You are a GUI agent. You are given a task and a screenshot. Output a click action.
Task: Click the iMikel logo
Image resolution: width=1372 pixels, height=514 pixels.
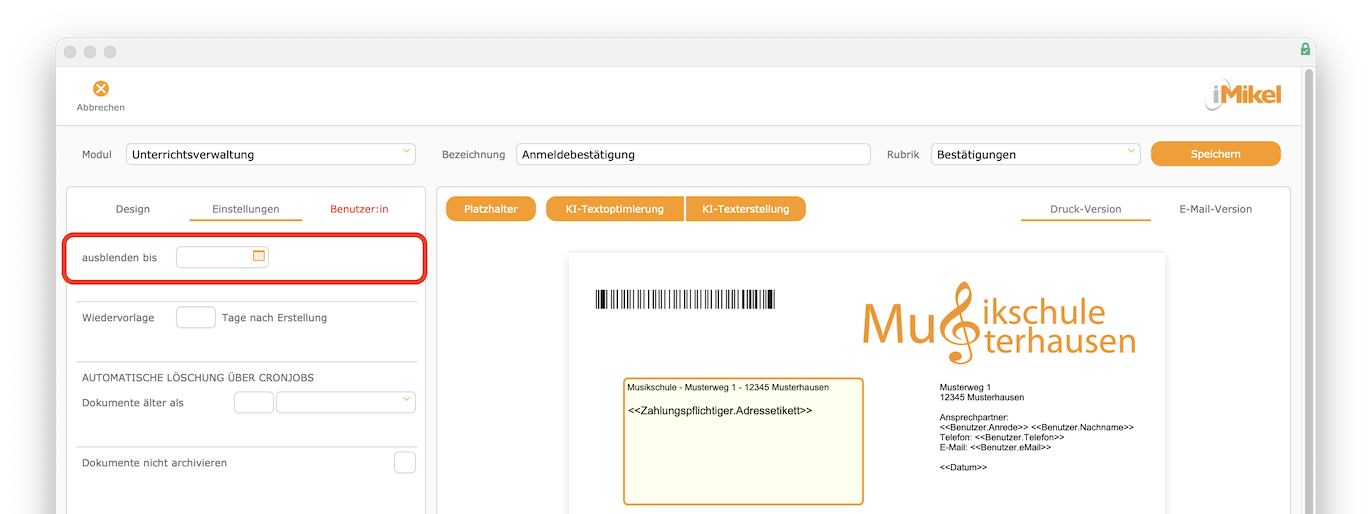[x=1243, y=95]
